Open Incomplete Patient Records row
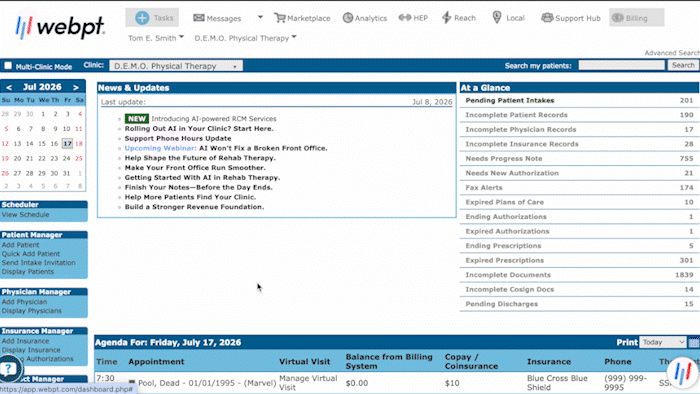Viewport: 700px width, 394px height. point(579,115)
